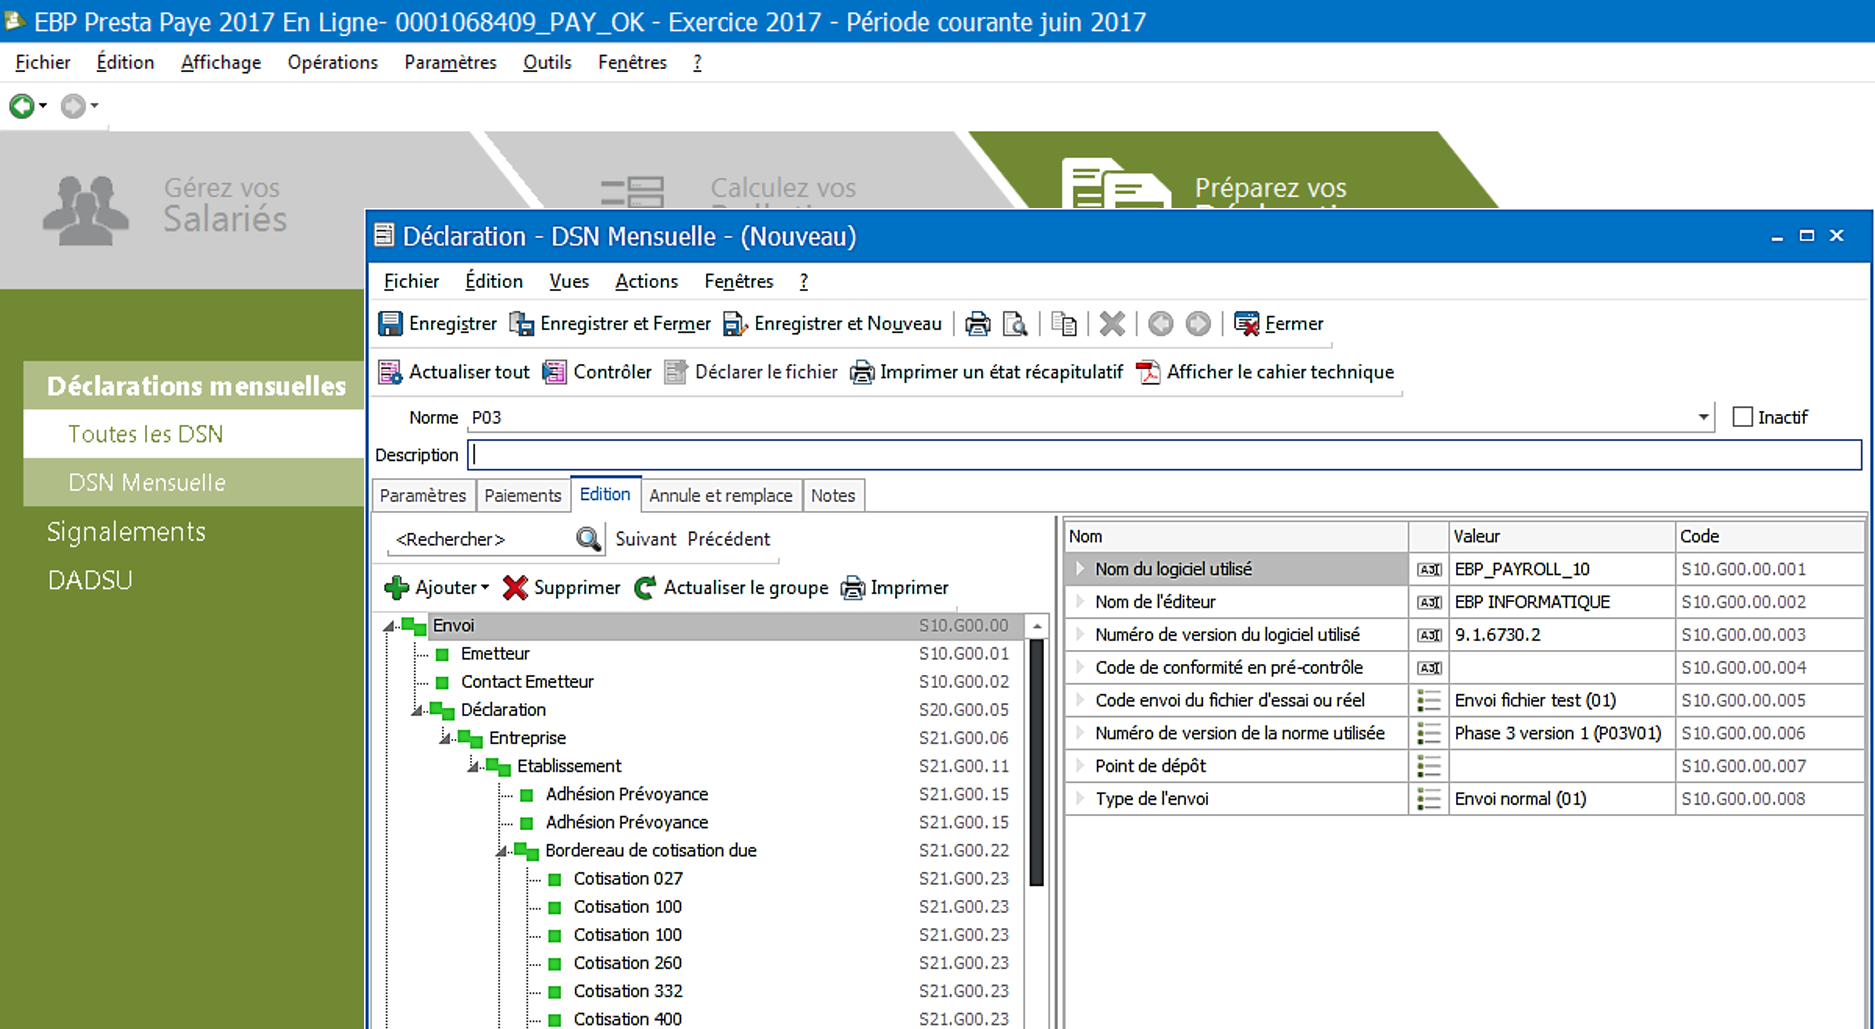Click Suivant search button

646,539
